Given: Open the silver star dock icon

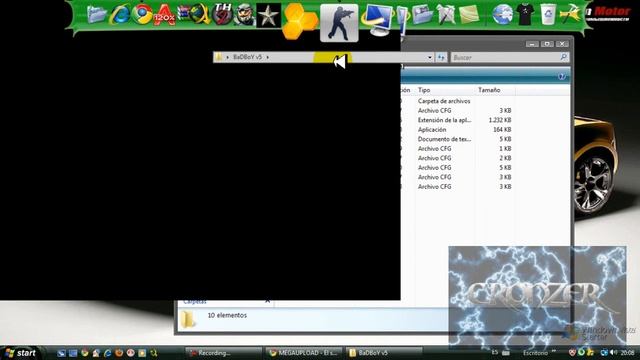Looking at the screenshot, I should [269, 16].
